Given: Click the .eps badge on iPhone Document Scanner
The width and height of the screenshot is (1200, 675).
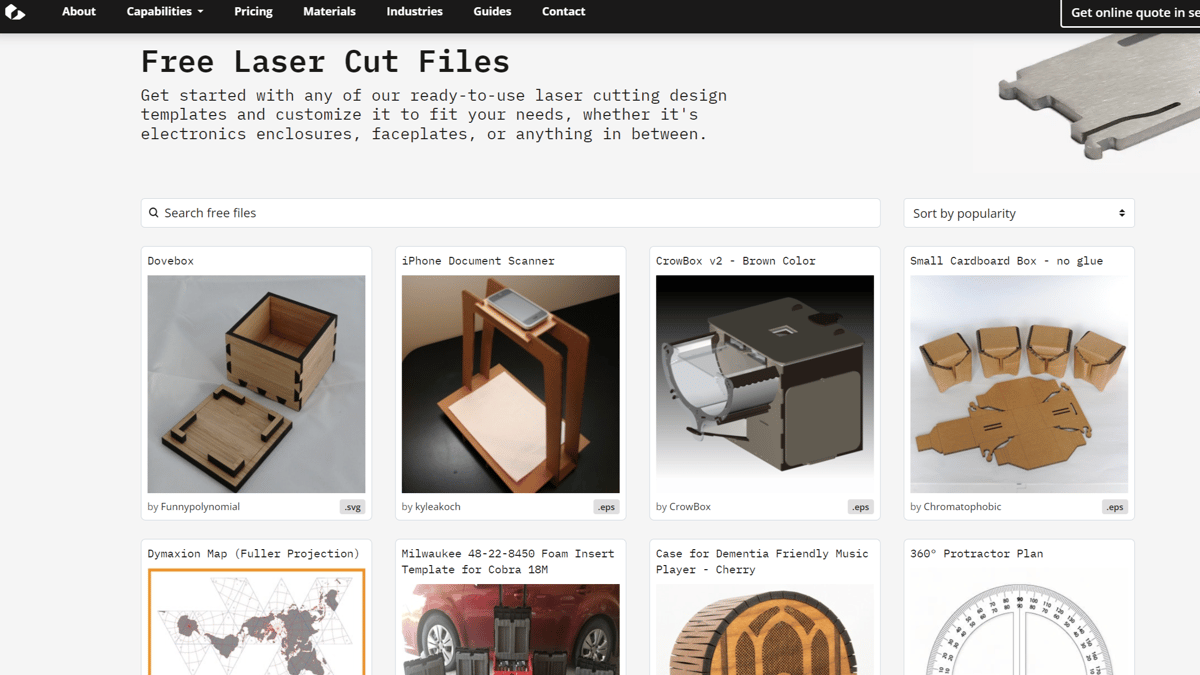Looking at the screenshot, I should point(606,507).
